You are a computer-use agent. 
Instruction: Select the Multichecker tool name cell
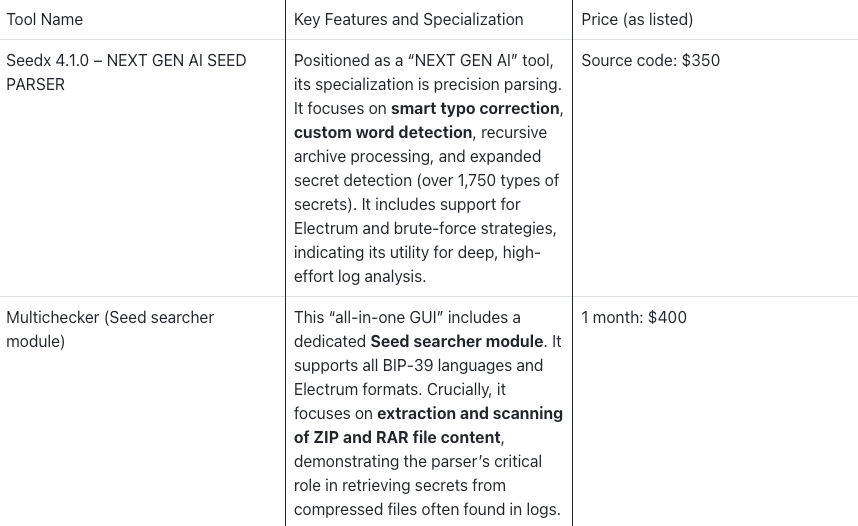point(110,329)
